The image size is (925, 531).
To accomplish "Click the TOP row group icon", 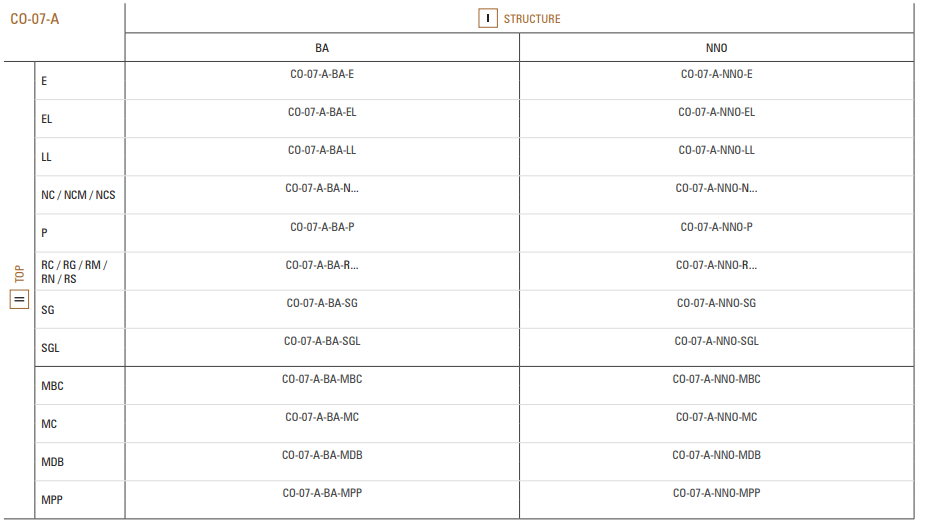I will coord(19,299).
